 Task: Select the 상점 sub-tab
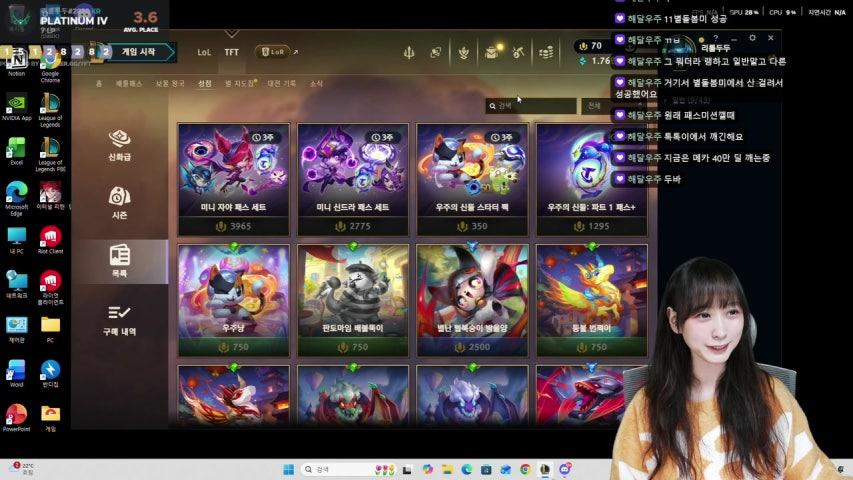tap(205, 83)
